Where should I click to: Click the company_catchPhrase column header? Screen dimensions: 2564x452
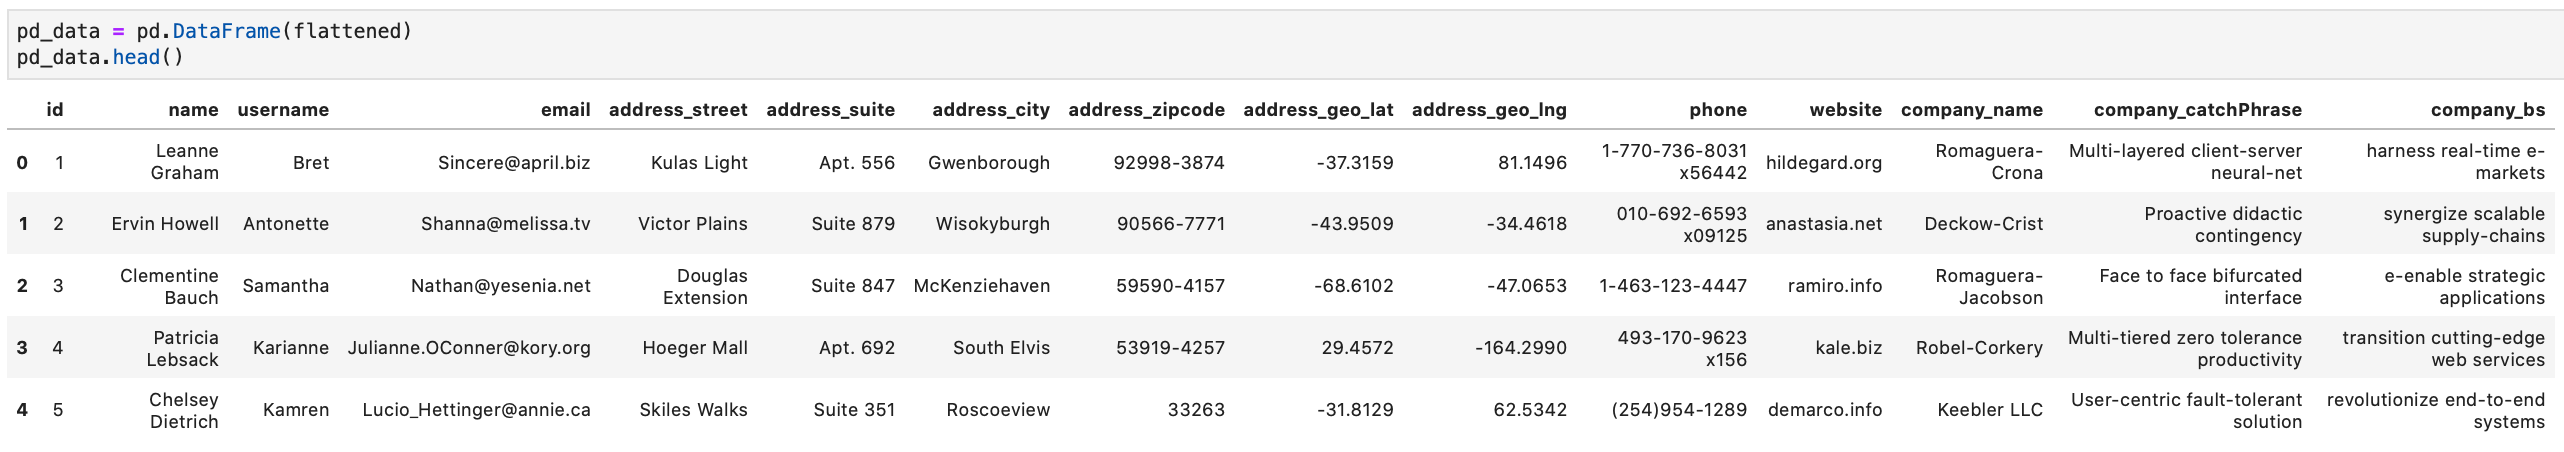pos(2197,110)
